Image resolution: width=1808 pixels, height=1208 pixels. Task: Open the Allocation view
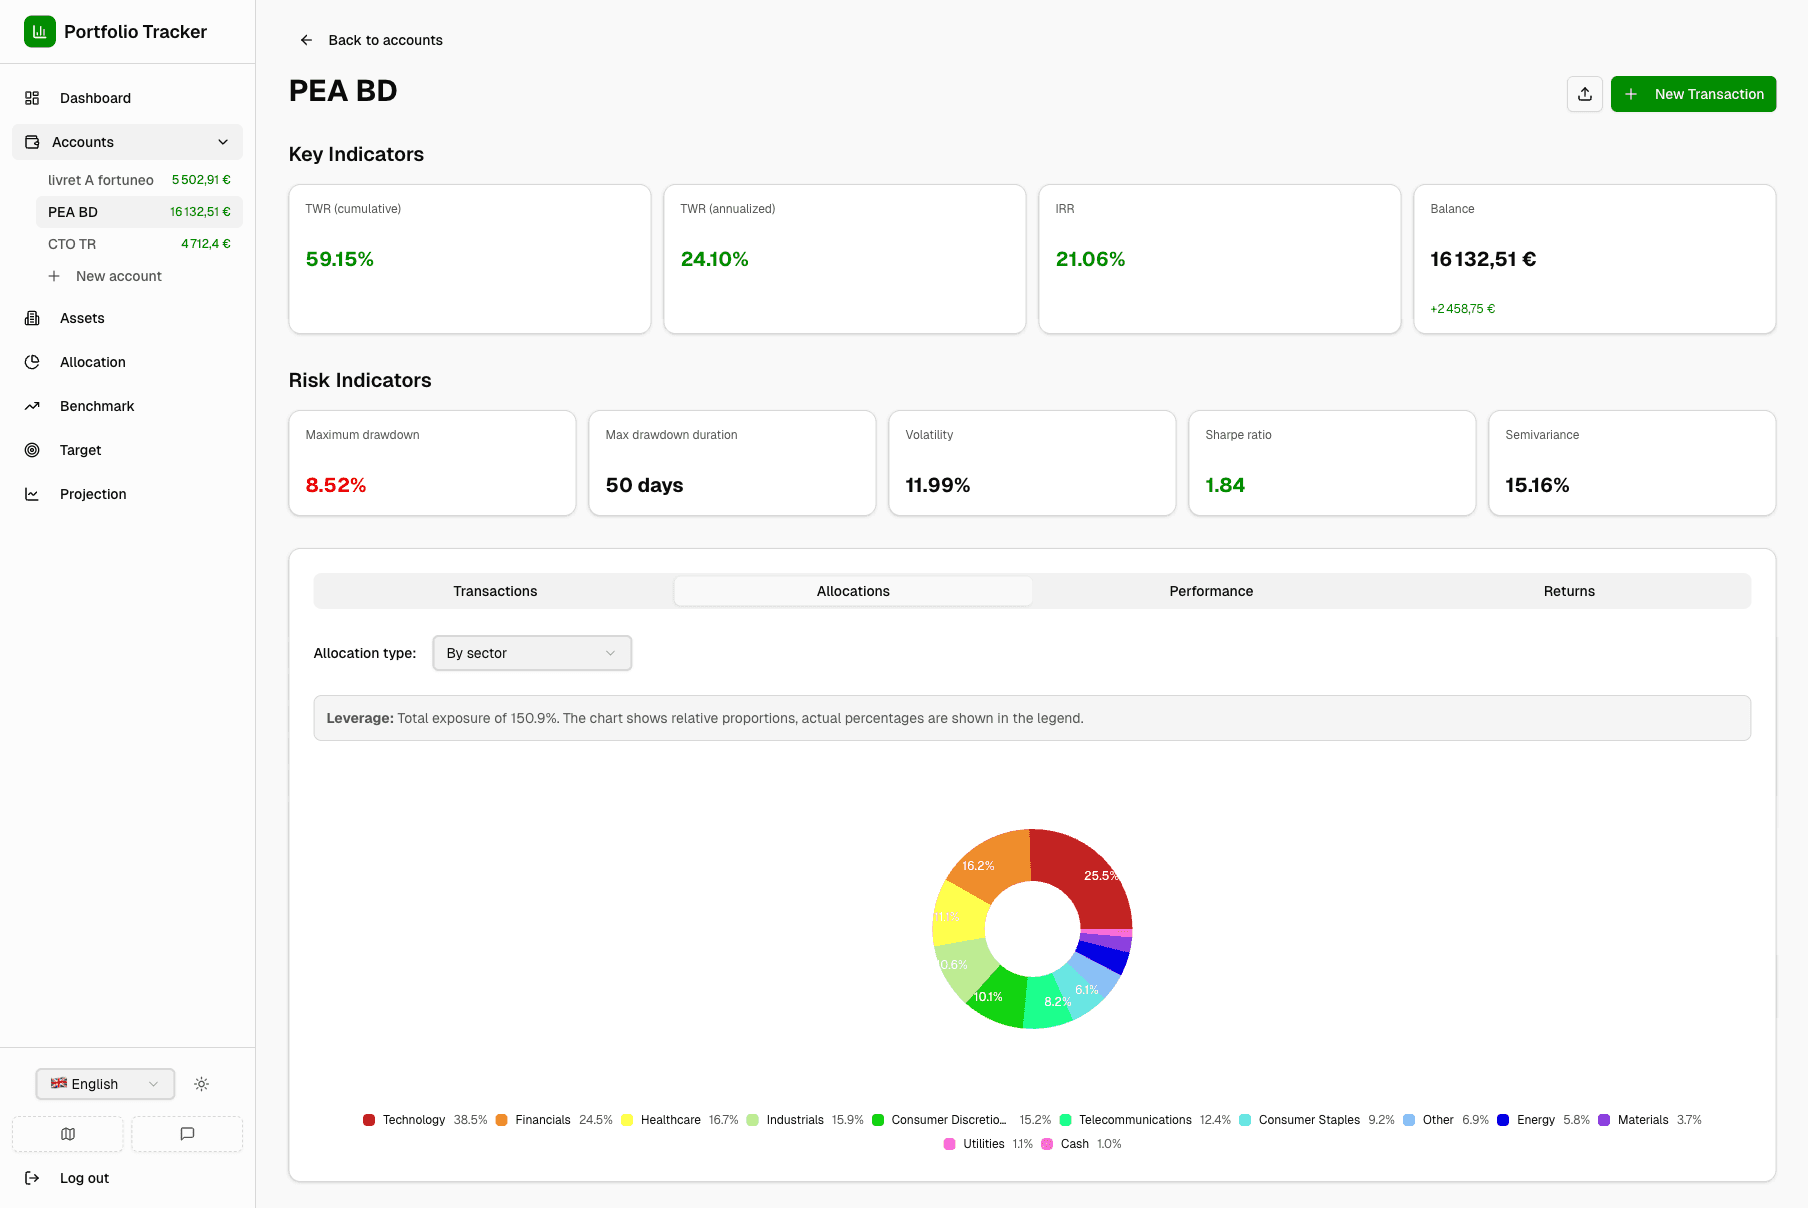[92, 361]
